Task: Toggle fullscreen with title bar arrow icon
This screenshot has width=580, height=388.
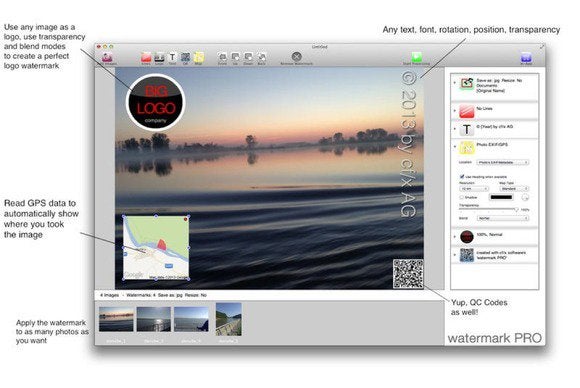Action: click(542, 47)
